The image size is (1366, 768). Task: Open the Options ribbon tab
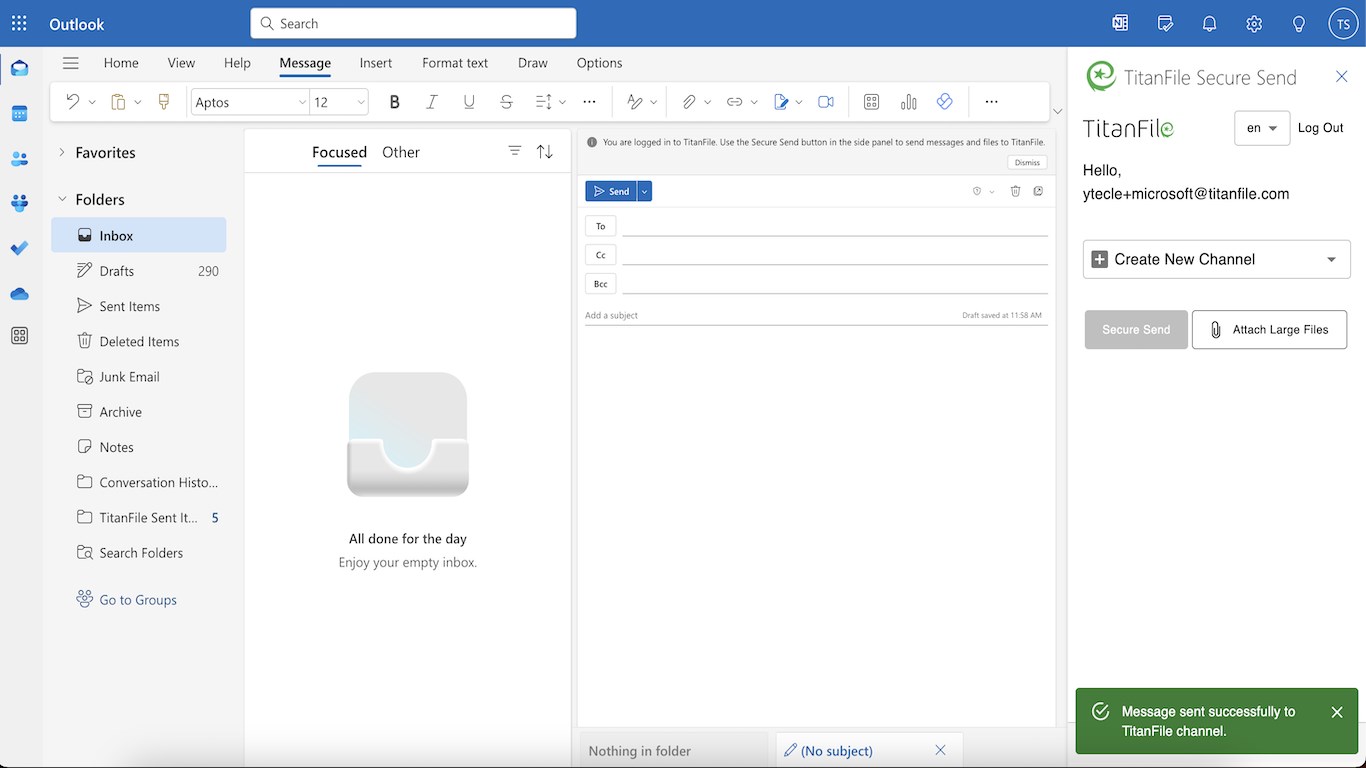(x=600, y=63)
